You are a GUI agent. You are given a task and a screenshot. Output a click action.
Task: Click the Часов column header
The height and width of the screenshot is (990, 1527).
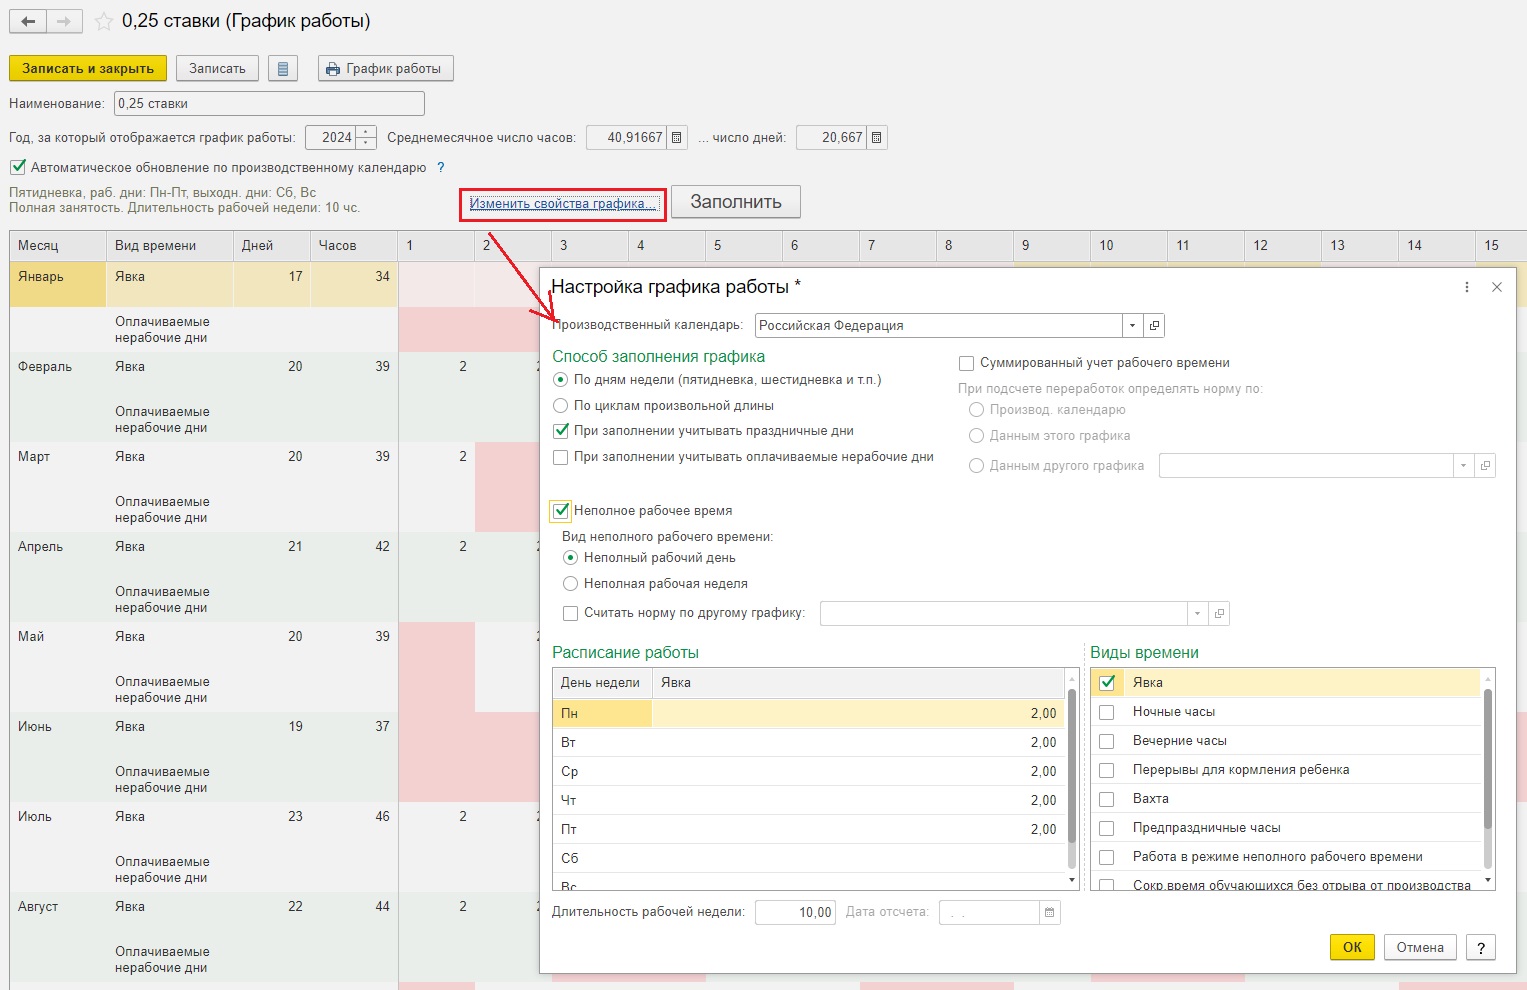(x=354, y=245)
